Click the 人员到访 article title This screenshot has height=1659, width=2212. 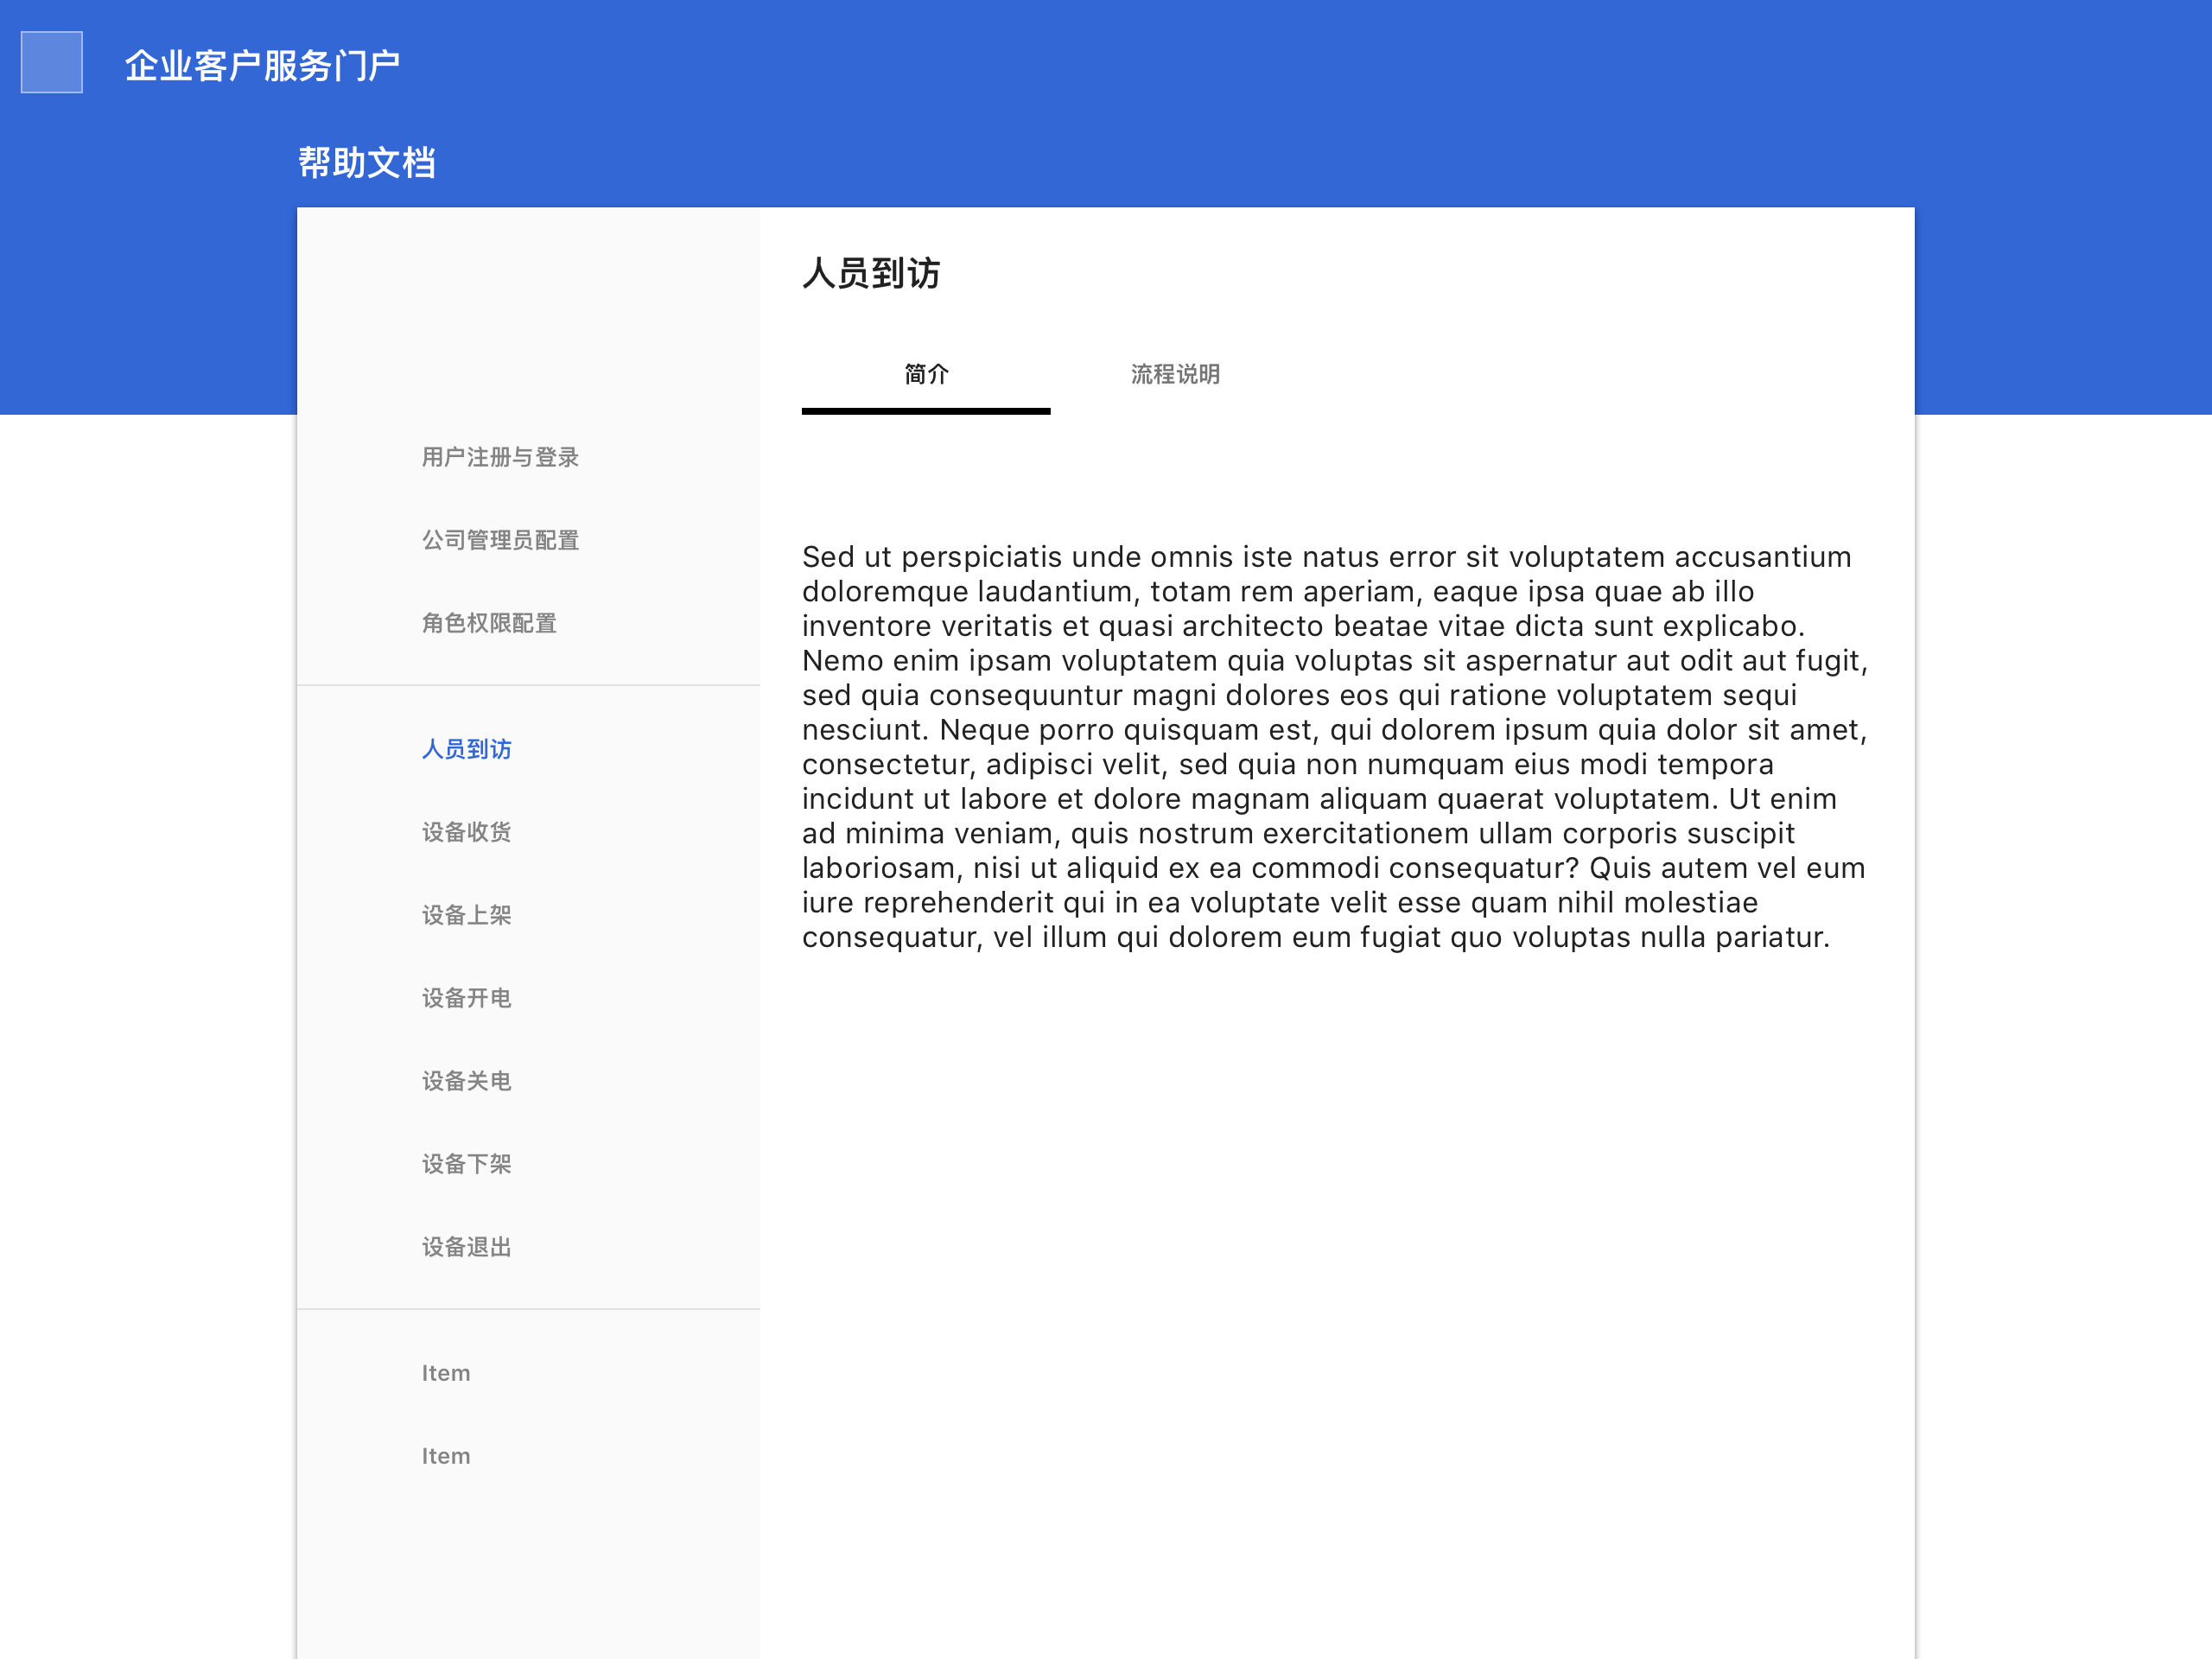871,273
